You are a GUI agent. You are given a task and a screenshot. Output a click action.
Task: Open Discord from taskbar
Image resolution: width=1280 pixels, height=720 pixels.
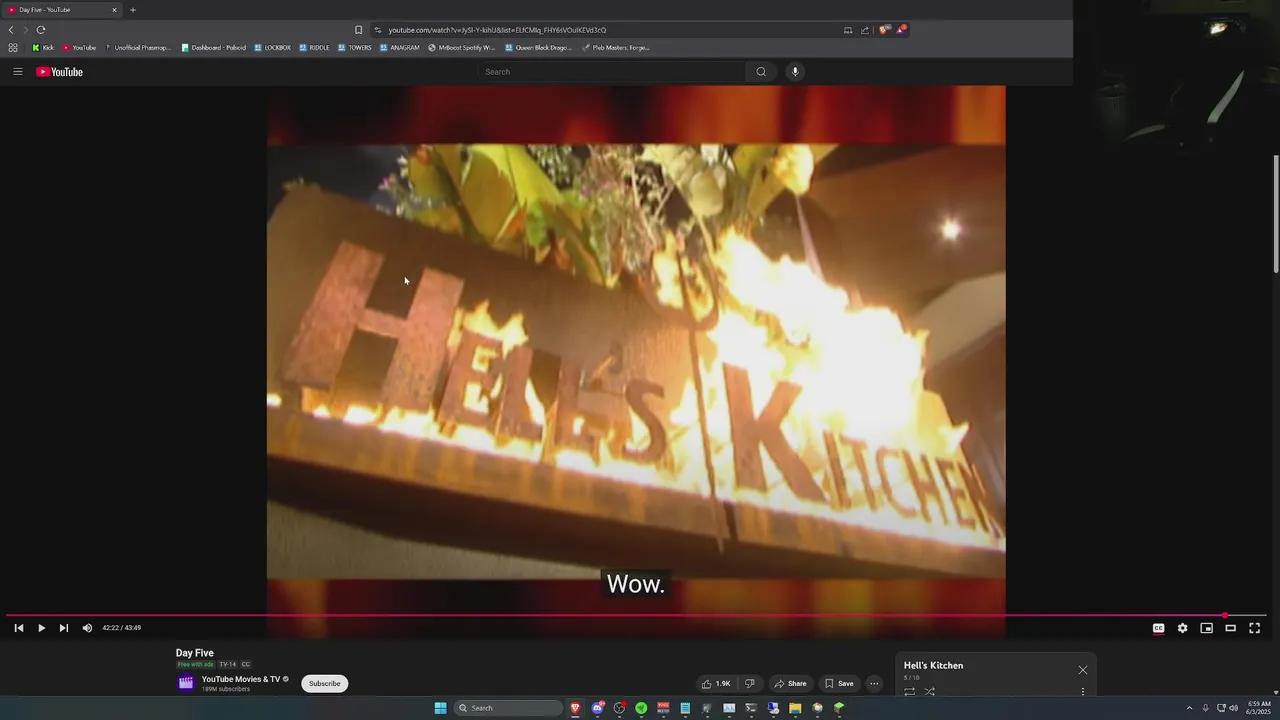pos(598,708)
